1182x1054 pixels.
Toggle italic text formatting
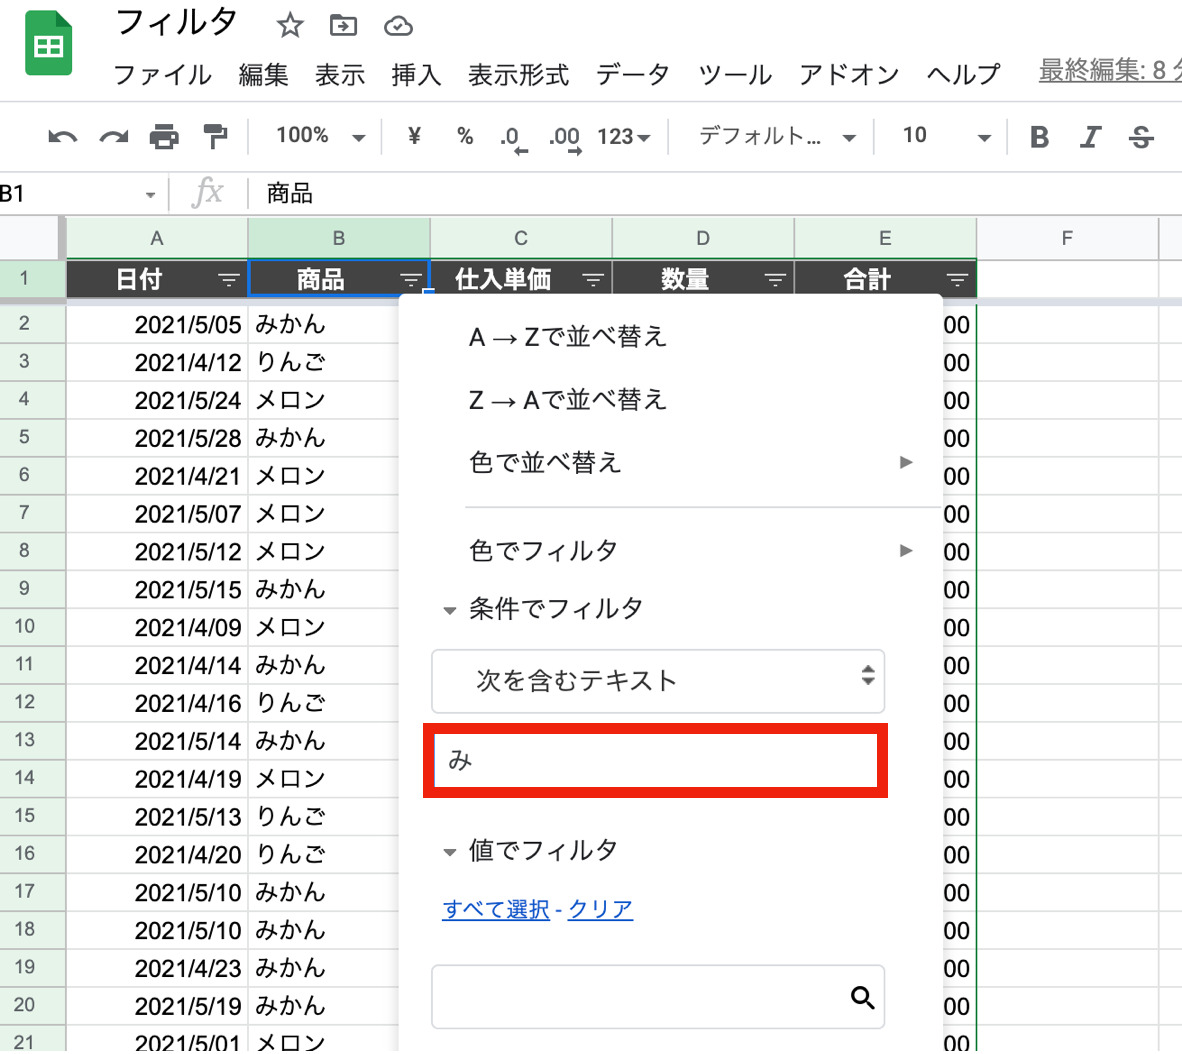pos(1090,137)
